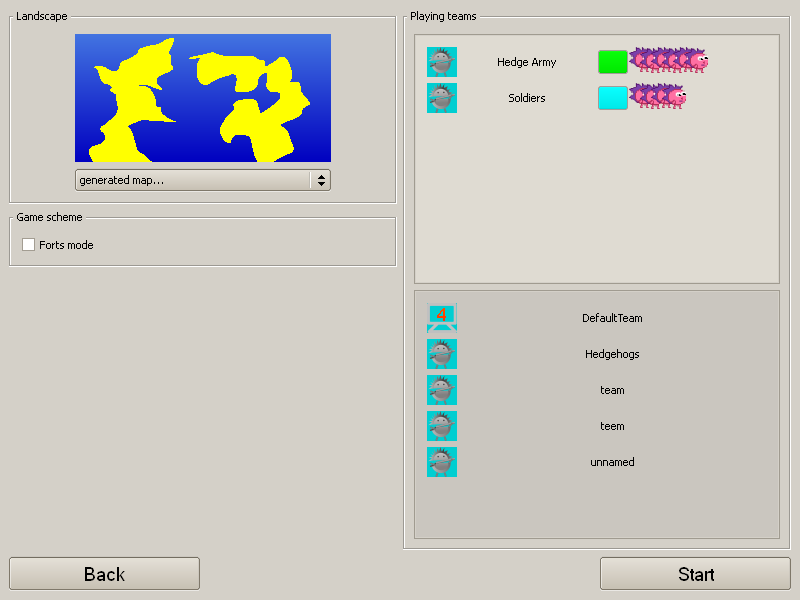Select the DefaultTeam name entry
Image resolution: width=800 pixels, height=600 pixels.
click(612, 318)
